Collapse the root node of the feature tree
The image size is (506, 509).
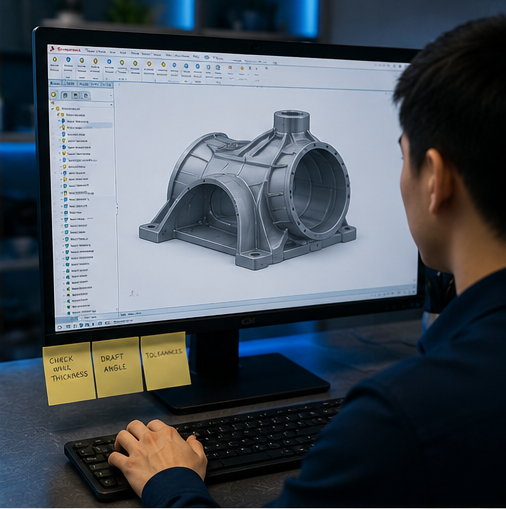(x=53, y=109)
